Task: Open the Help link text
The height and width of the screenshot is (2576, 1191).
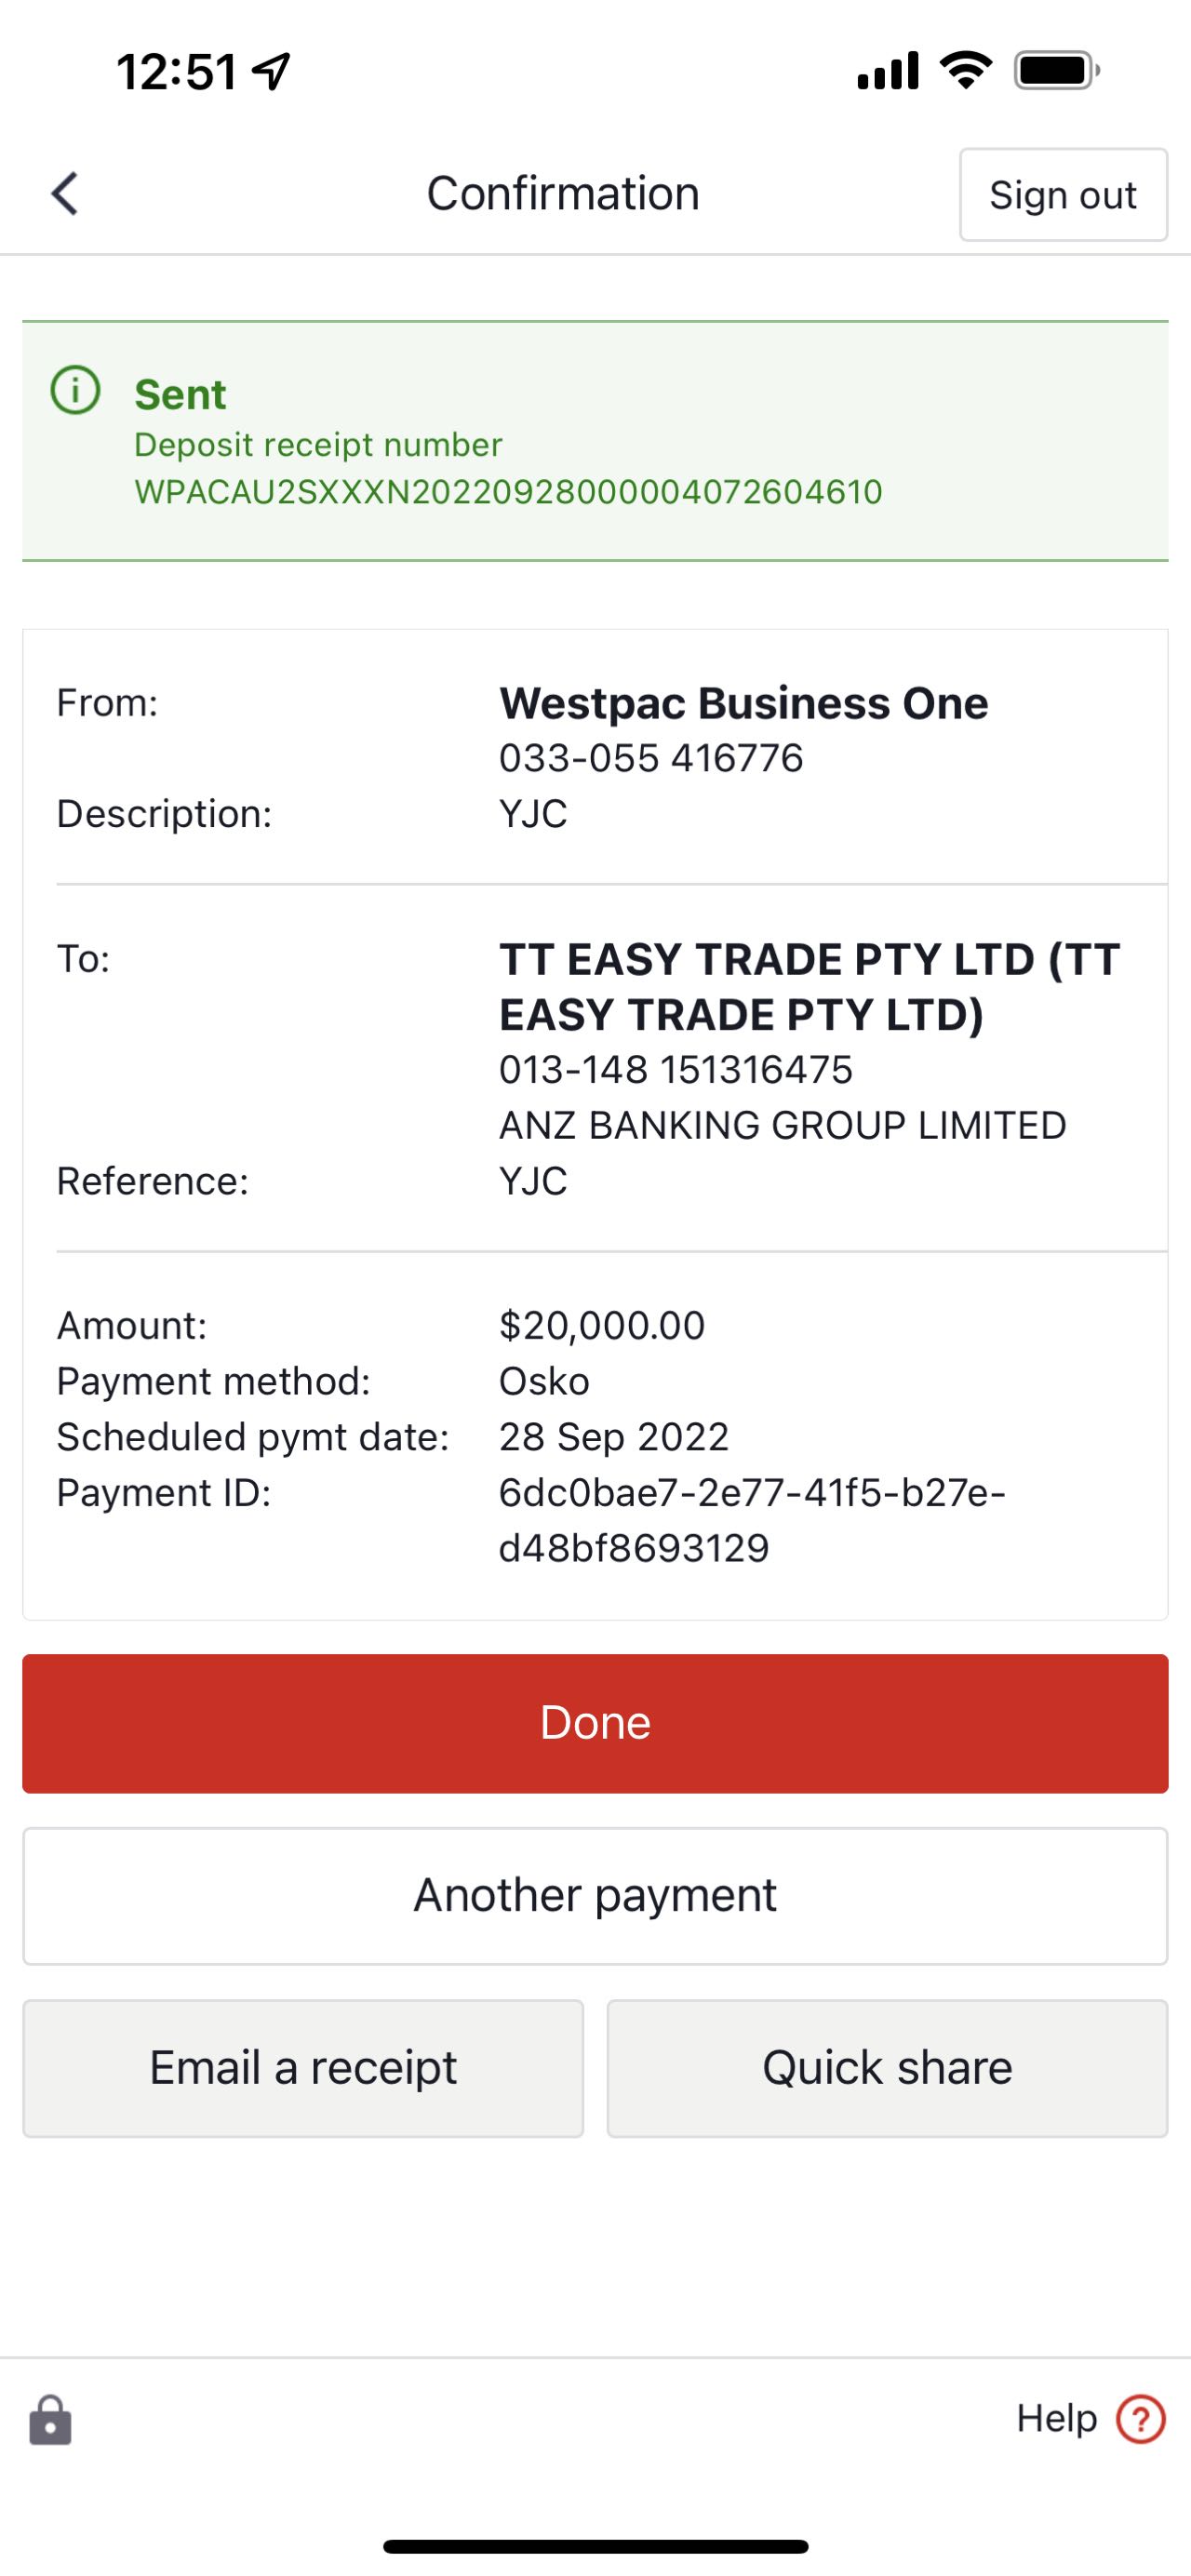Action: point(1057,2418)
